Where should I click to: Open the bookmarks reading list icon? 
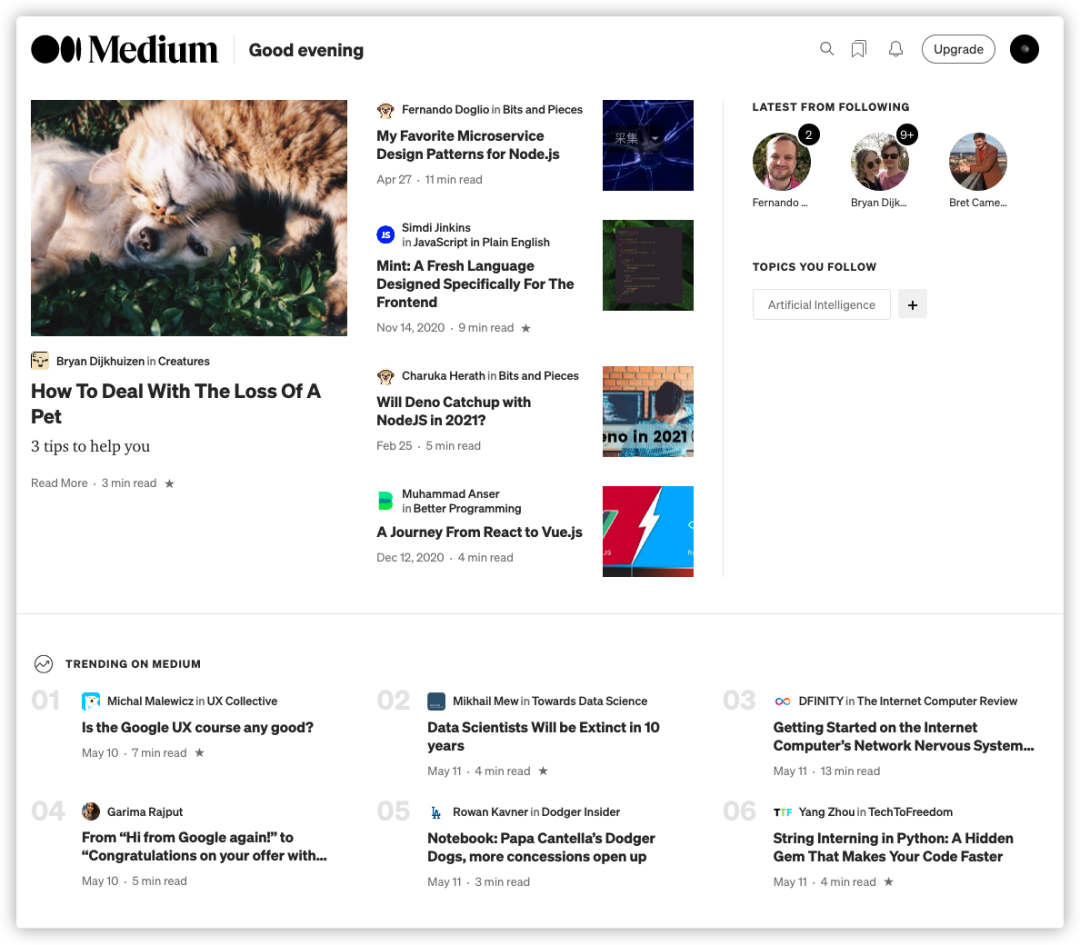pos(859,49)
